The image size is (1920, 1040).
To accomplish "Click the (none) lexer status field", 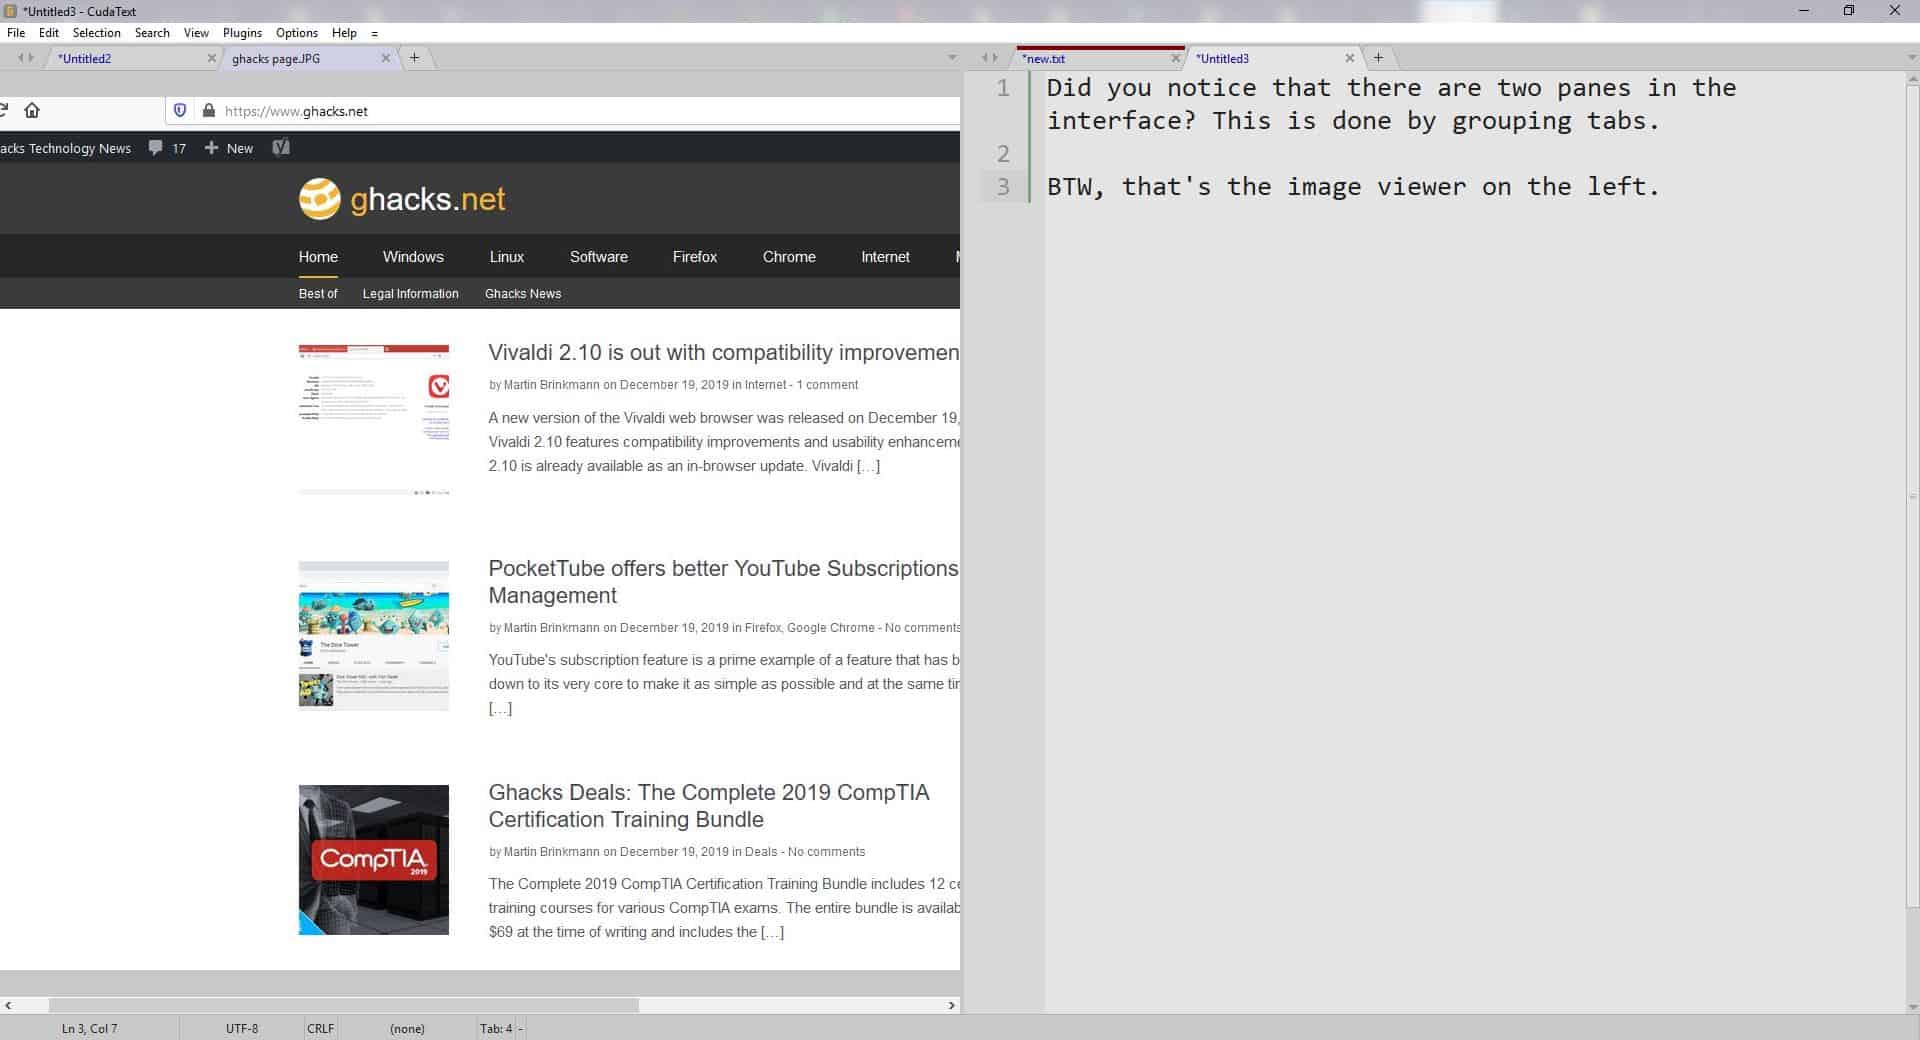I will [407, 1028].
